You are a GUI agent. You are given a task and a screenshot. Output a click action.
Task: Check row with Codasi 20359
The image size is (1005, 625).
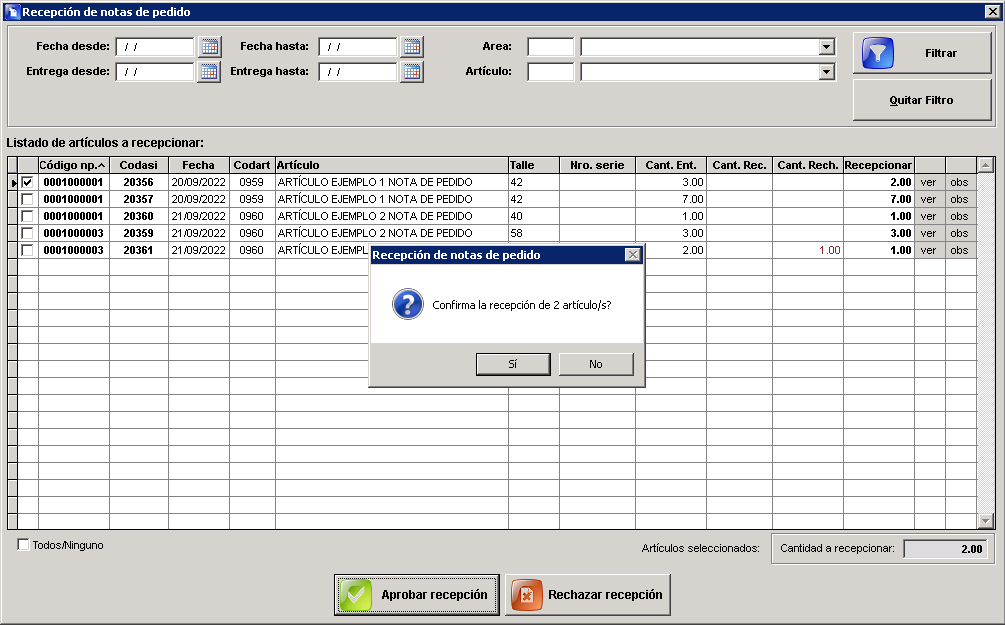tap(28, 233)
